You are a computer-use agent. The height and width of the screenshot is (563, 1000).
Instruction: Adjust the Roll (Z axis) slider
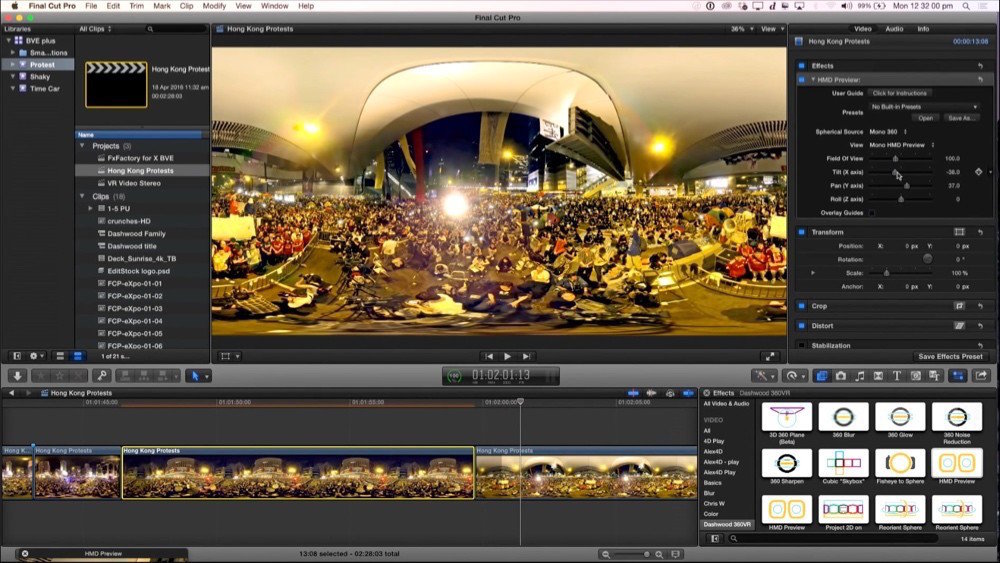(900, 199)
